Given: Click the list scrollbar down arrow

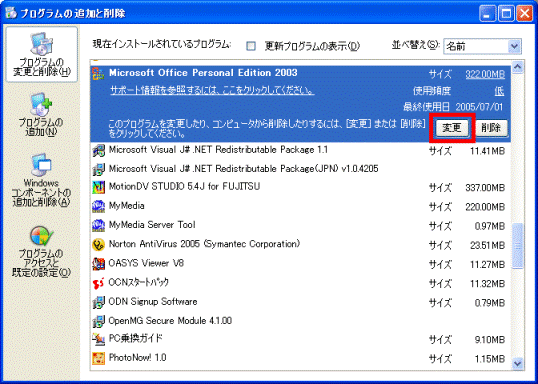Looking at the screenshot, I should 517,363.
